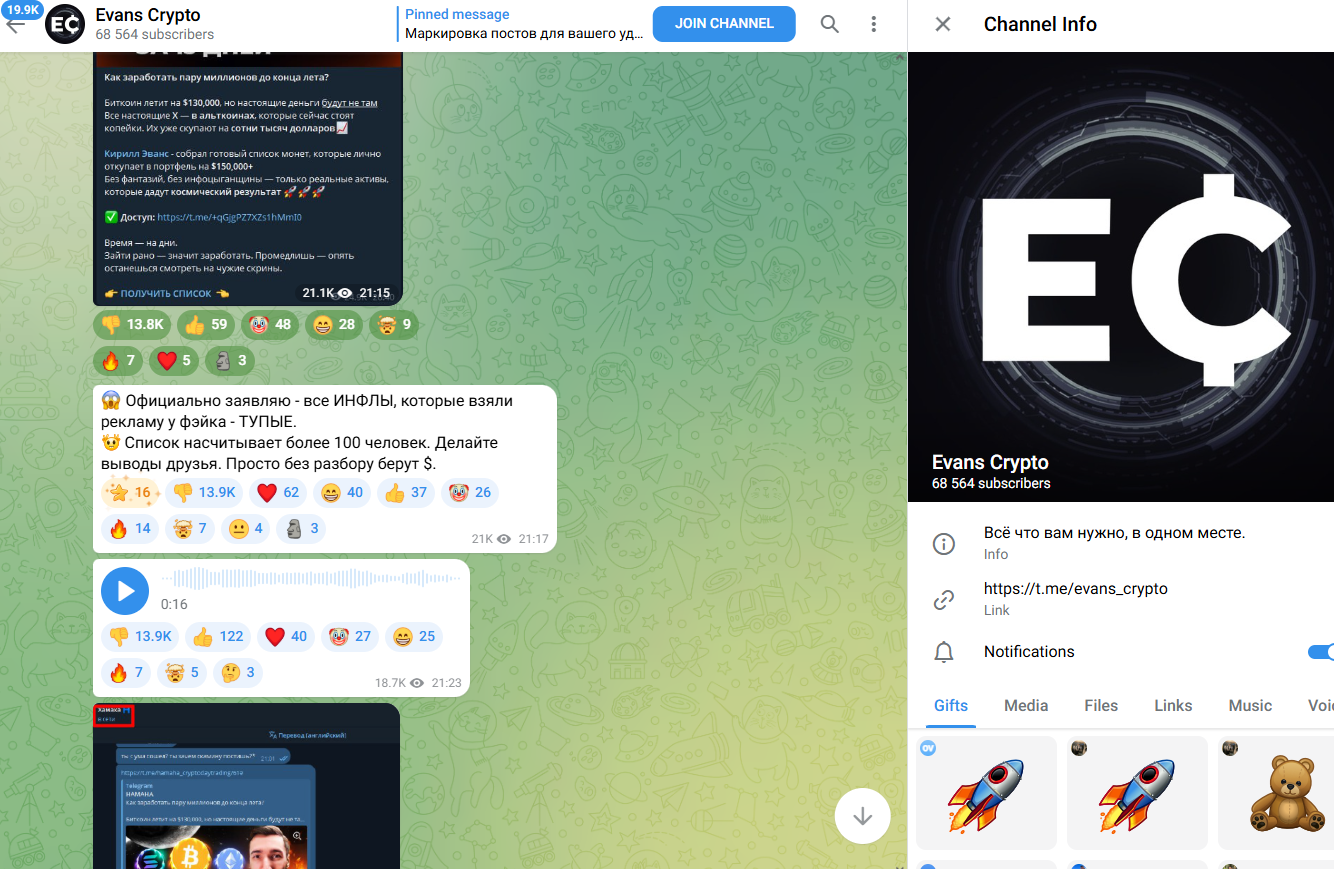Switch to the Files tab
Screen dimensions: 1334x869
[1101, 705]
